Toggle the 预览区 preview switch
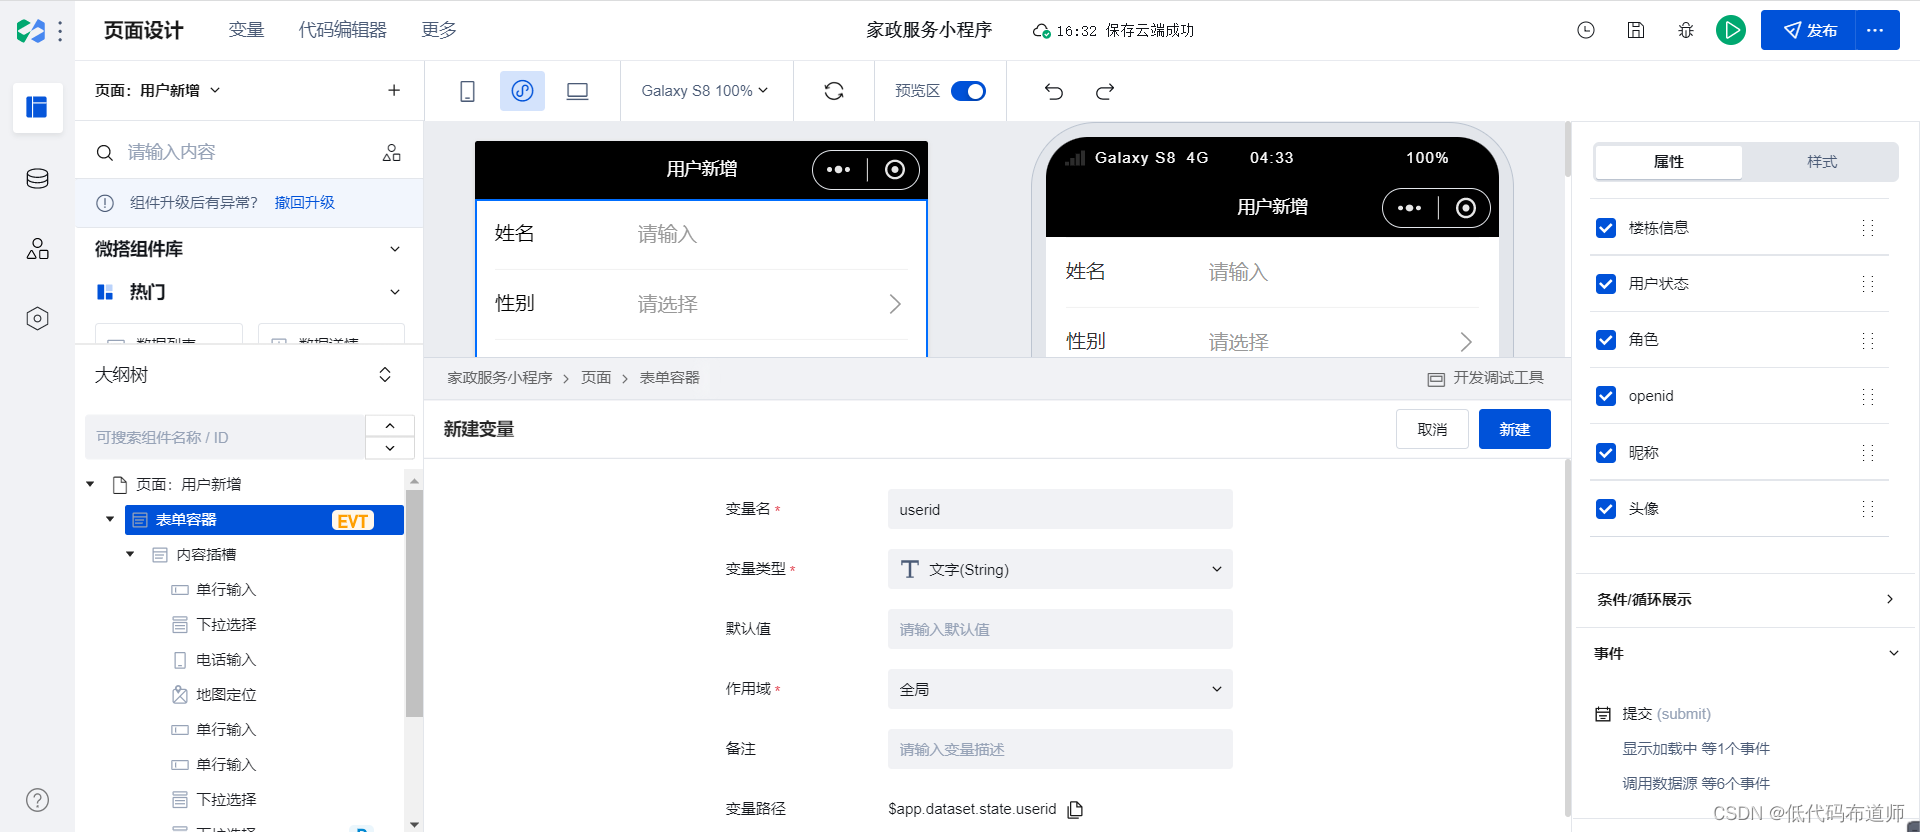The width and height of the screenshot is (1920, 832). point(968,91)
